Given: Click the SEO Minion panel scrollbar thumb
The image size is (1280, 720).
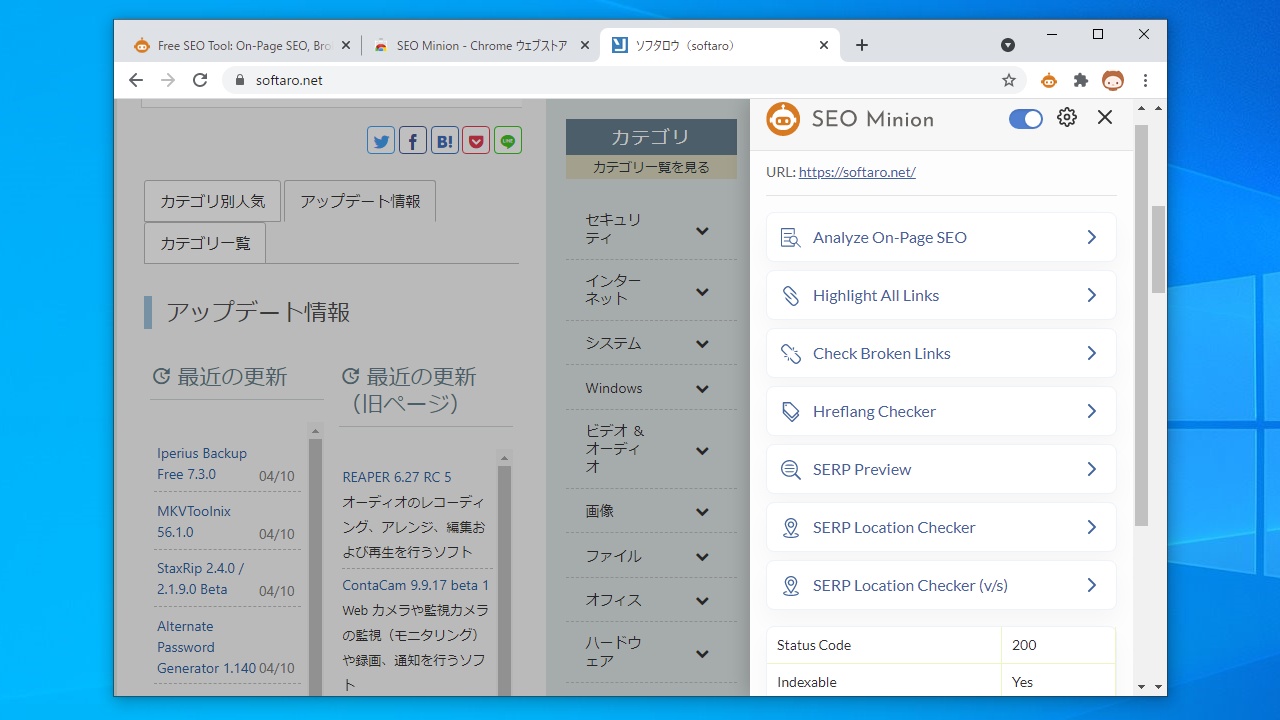Looking at the screenshot, I should 1142,327.
